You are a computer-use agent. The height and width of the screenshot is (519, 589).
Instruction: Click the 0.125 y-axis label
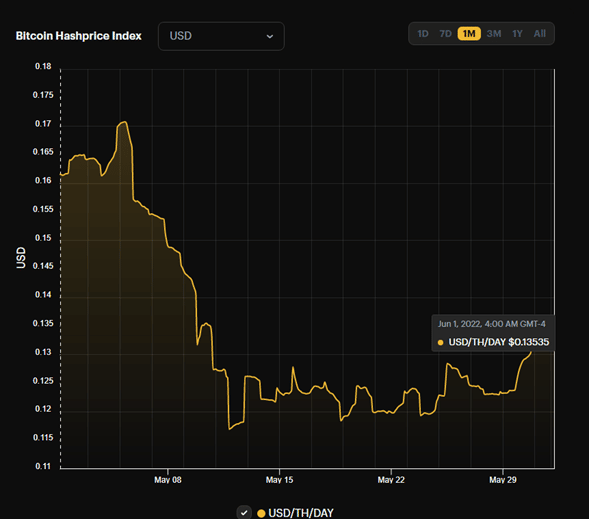click(x=43, y=381)
